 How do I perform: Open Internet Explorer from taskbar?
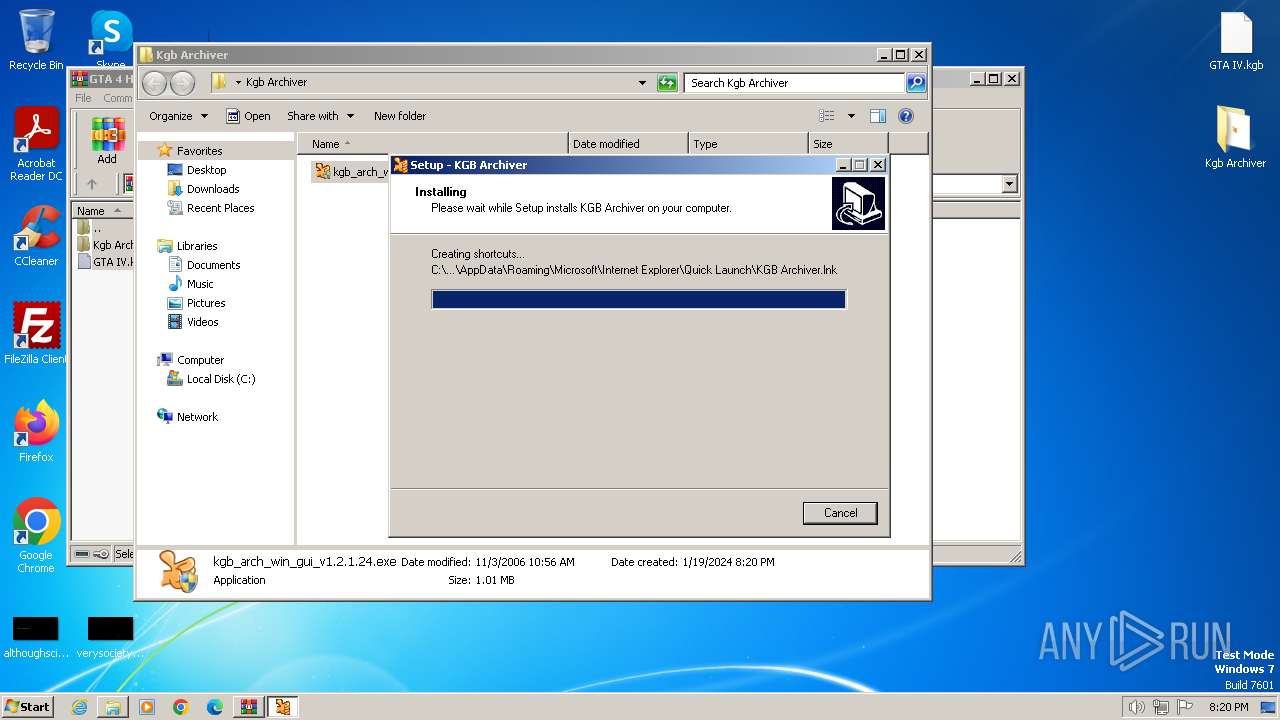tap(79, 707)
